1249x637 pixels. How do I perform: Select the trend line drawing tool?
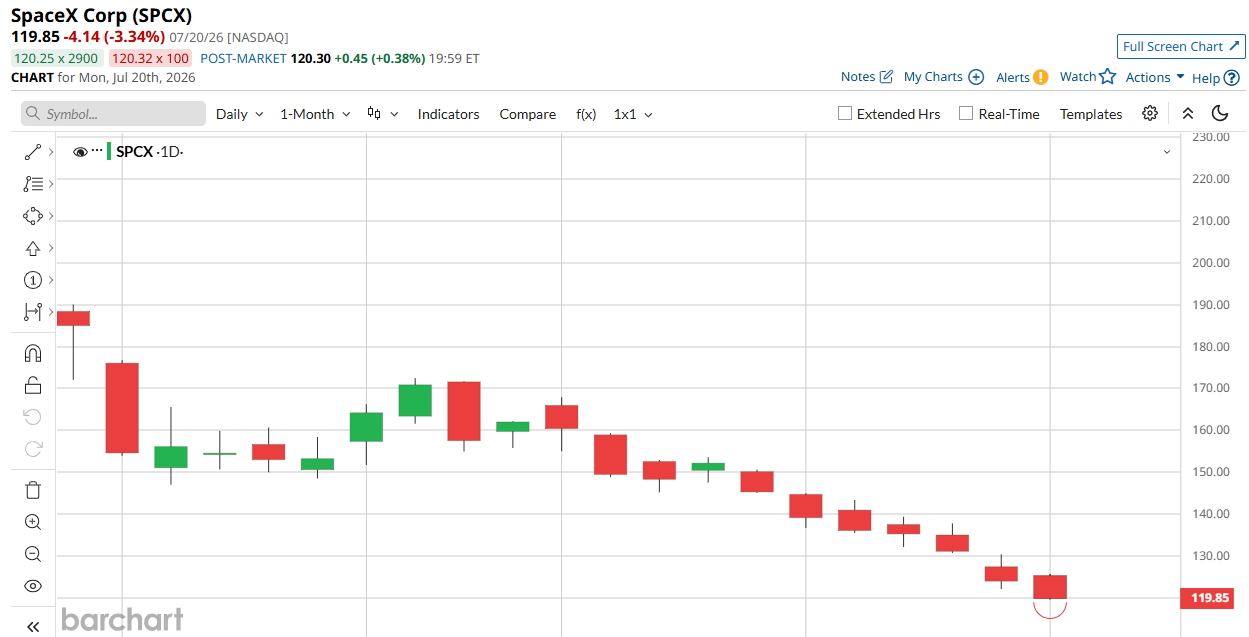(x=32, y=152)
